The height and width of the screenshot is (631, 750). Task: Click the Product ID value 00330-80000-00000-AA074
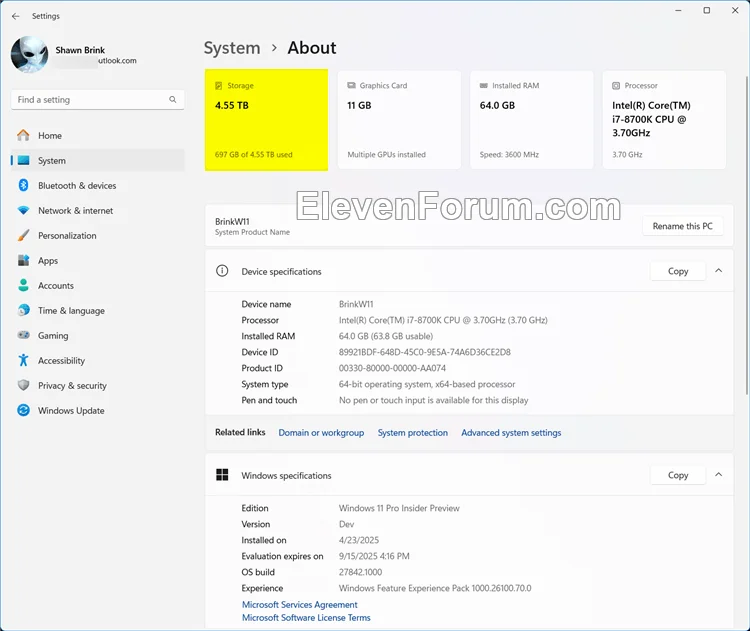click(x=392, y=368)
